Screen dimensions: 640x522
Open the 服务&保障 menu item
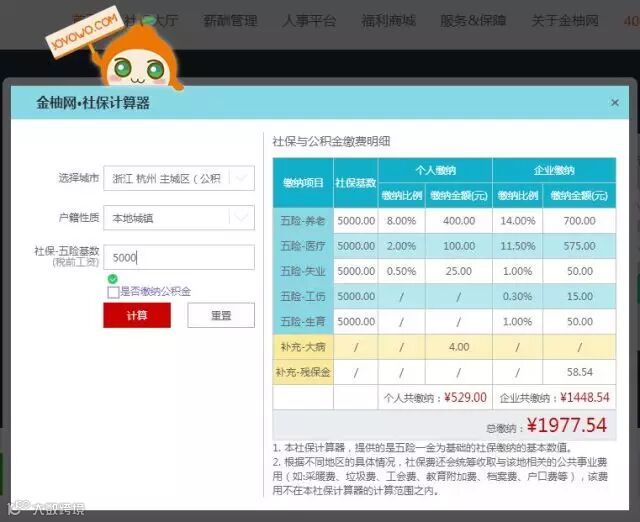tap(473, 20)
